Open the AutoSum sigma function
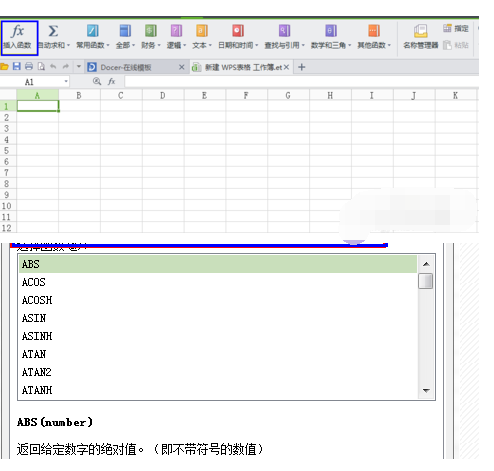Viewport: 494px width, 471px height. [x=53, y=31]
